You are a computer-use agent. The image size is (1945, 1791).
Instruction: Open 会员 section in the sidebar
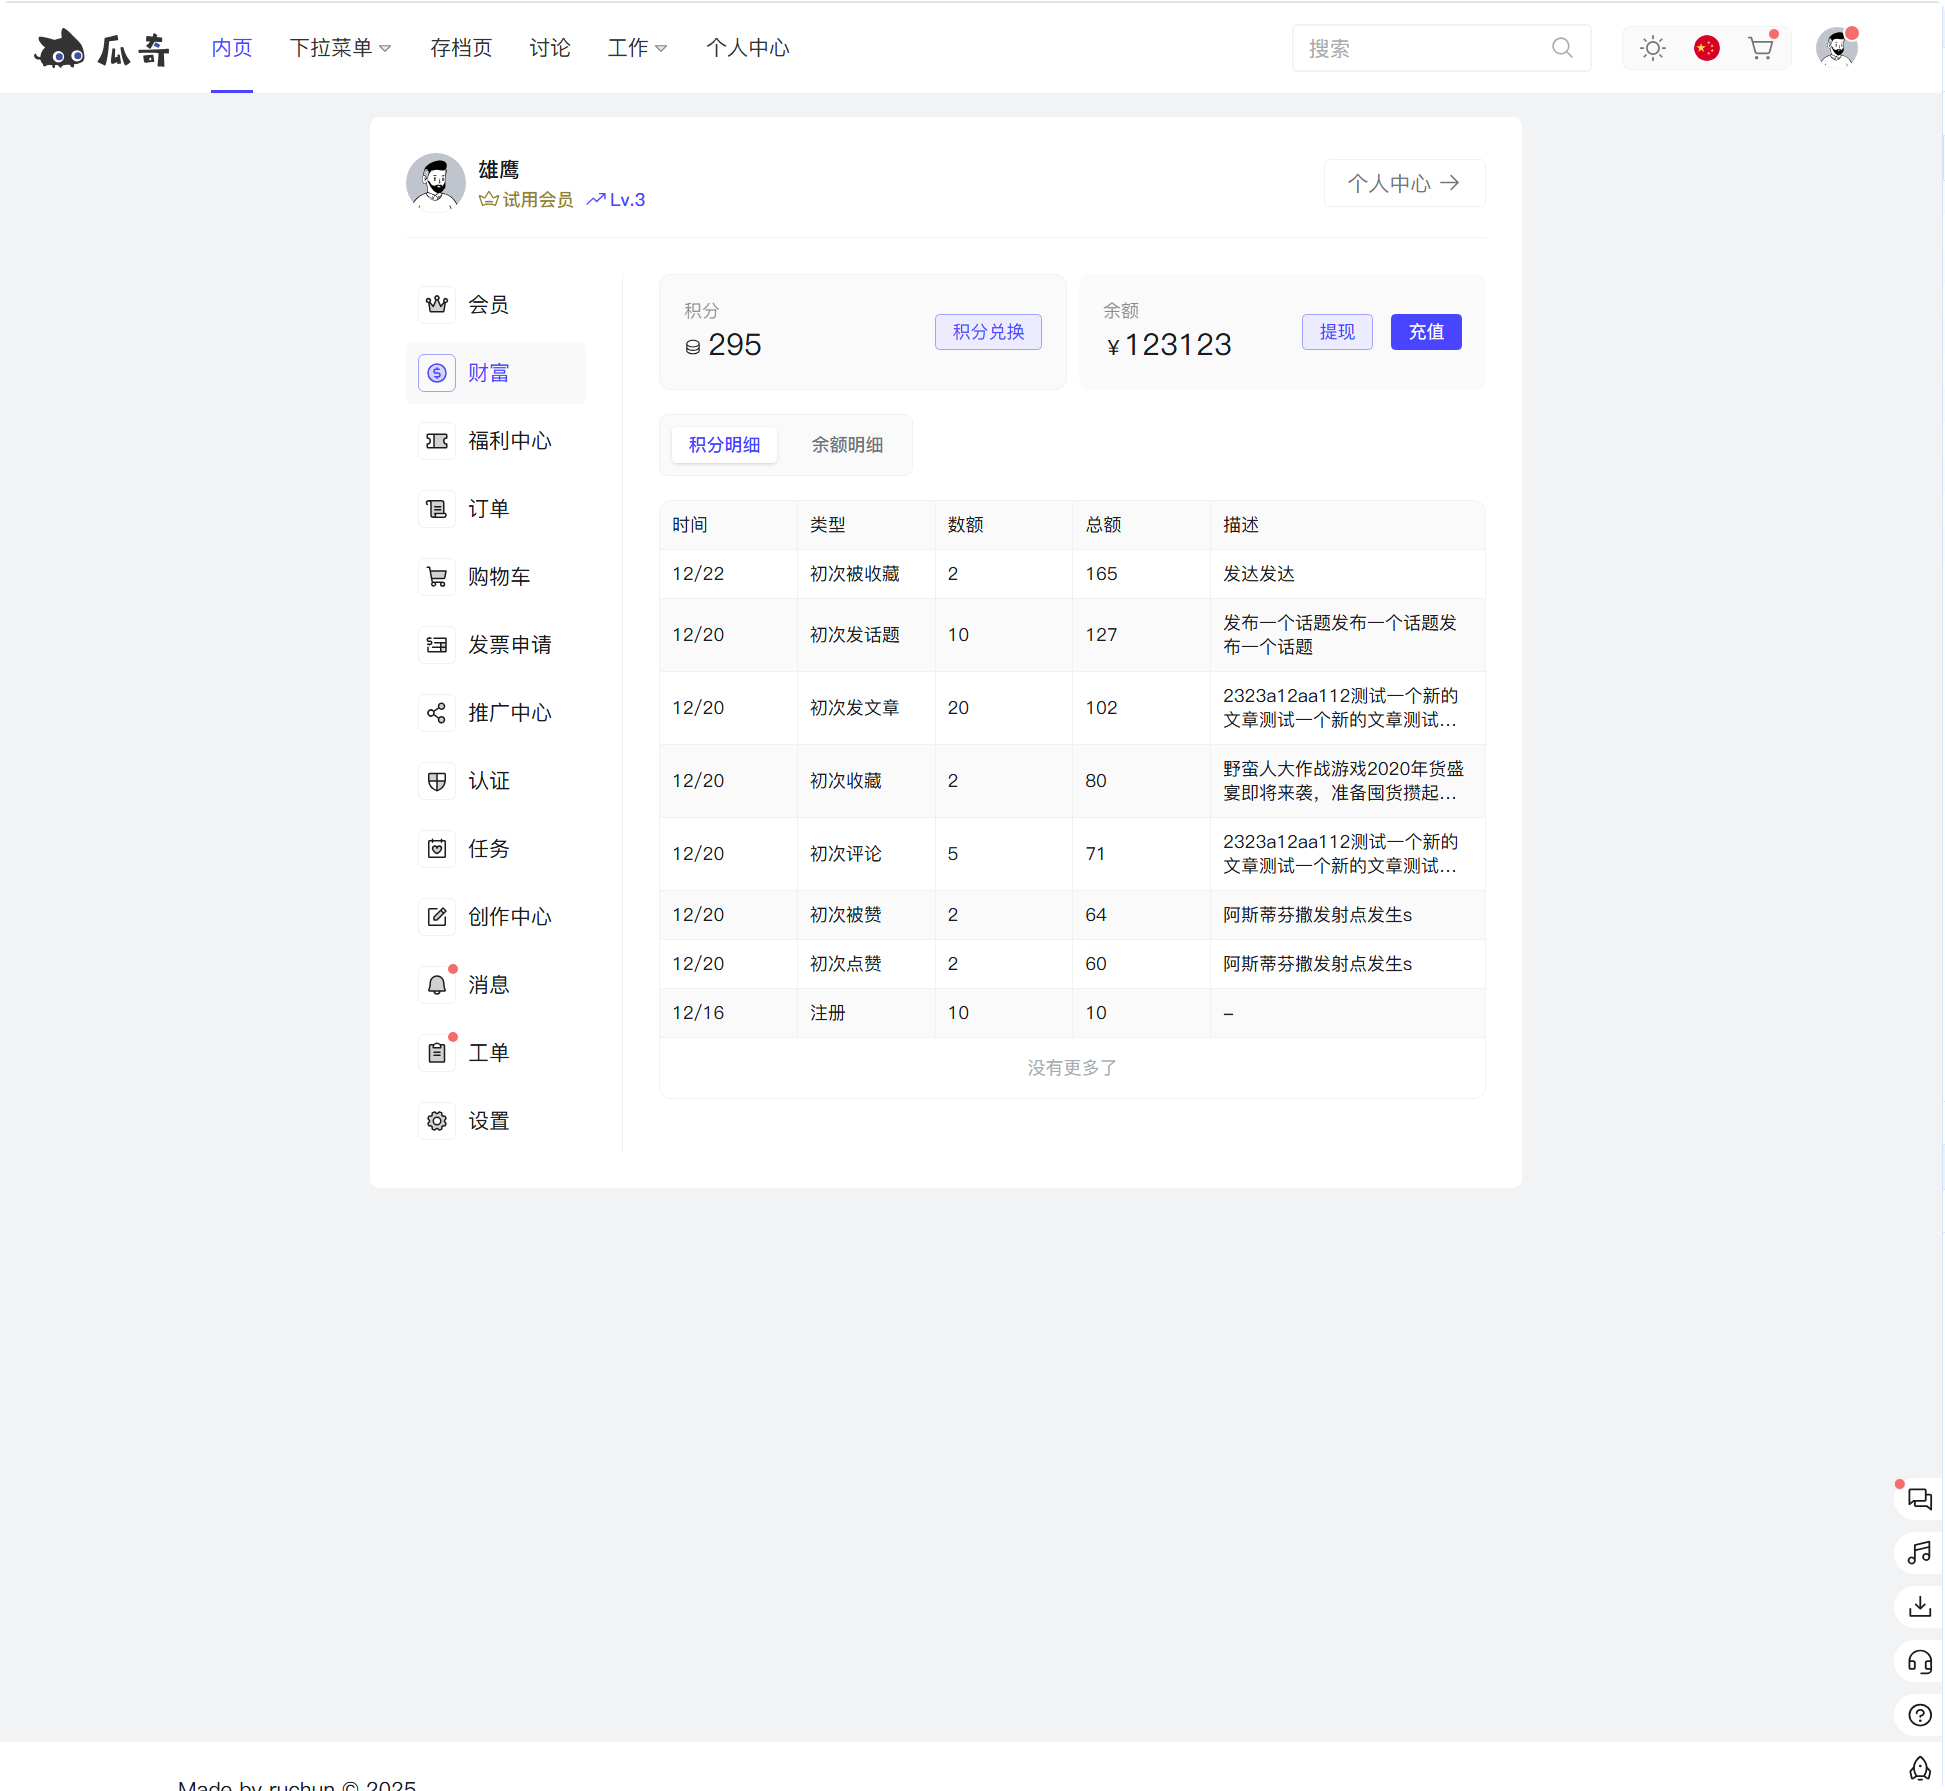point(490,304)
